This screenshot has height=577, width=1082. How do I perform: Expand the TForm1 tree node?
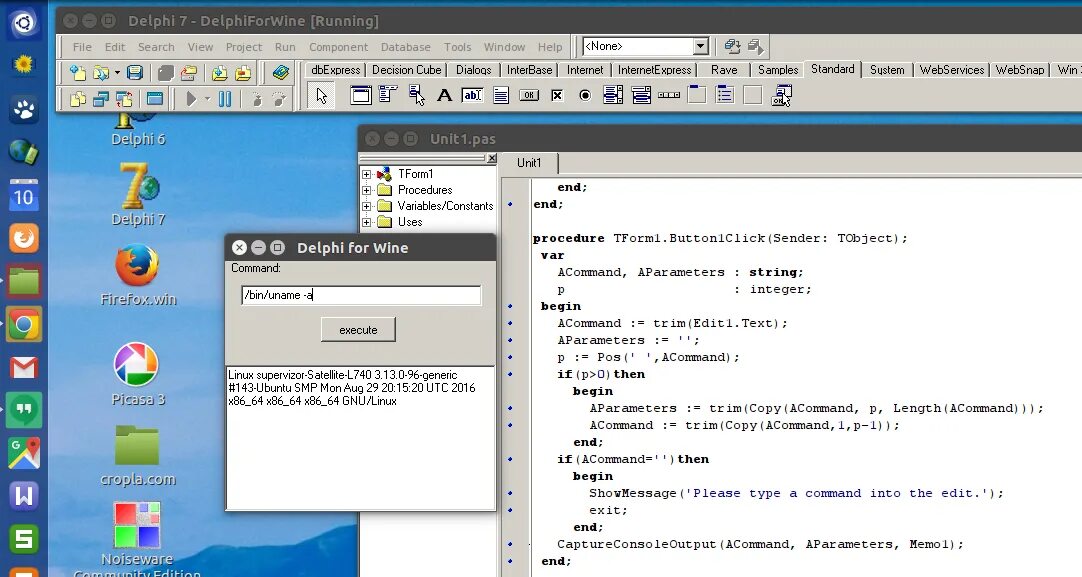click(x=366, y=174)
